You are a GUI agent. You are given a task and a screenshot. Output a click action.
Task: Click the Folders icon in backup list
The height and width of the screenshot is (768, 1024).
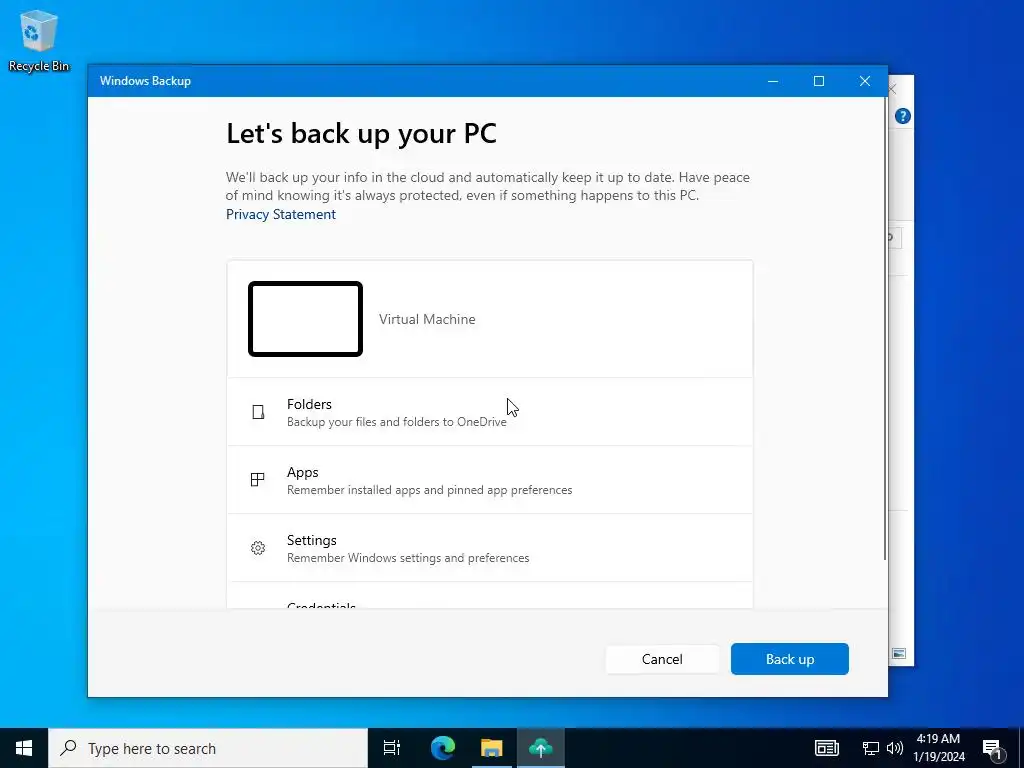coord(258,412)
